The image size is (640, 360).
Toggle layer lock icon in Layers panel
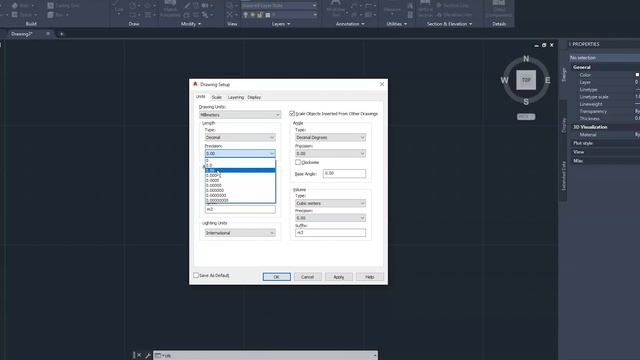click(260, 15)
